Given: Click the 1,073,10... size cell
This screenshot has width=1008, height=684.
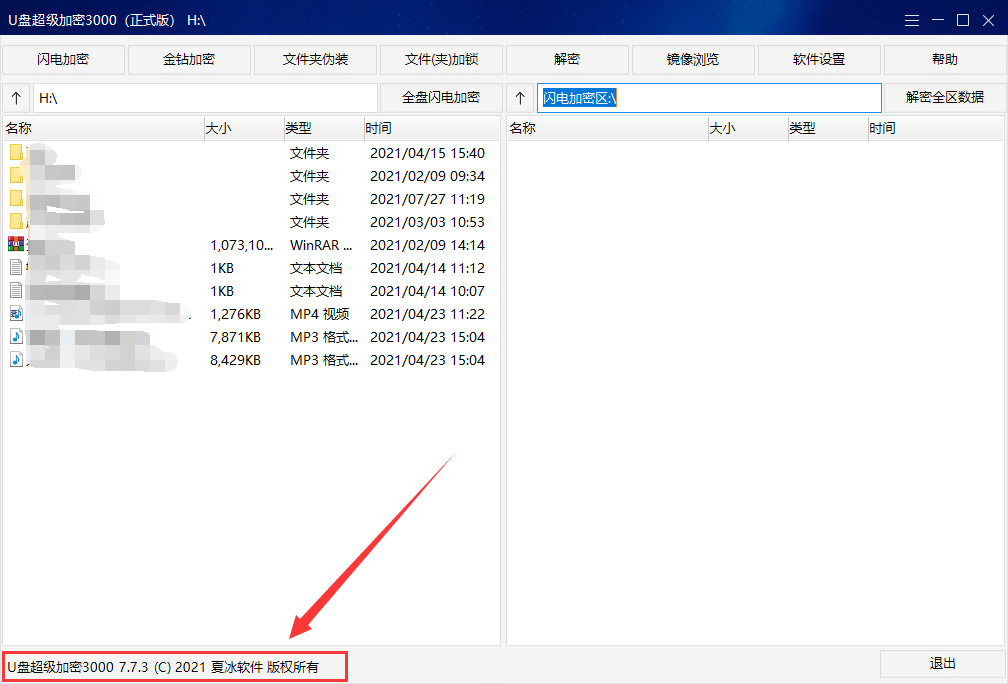Looking at the screenshot, I should pyautogui.click(x=241, y=245).
